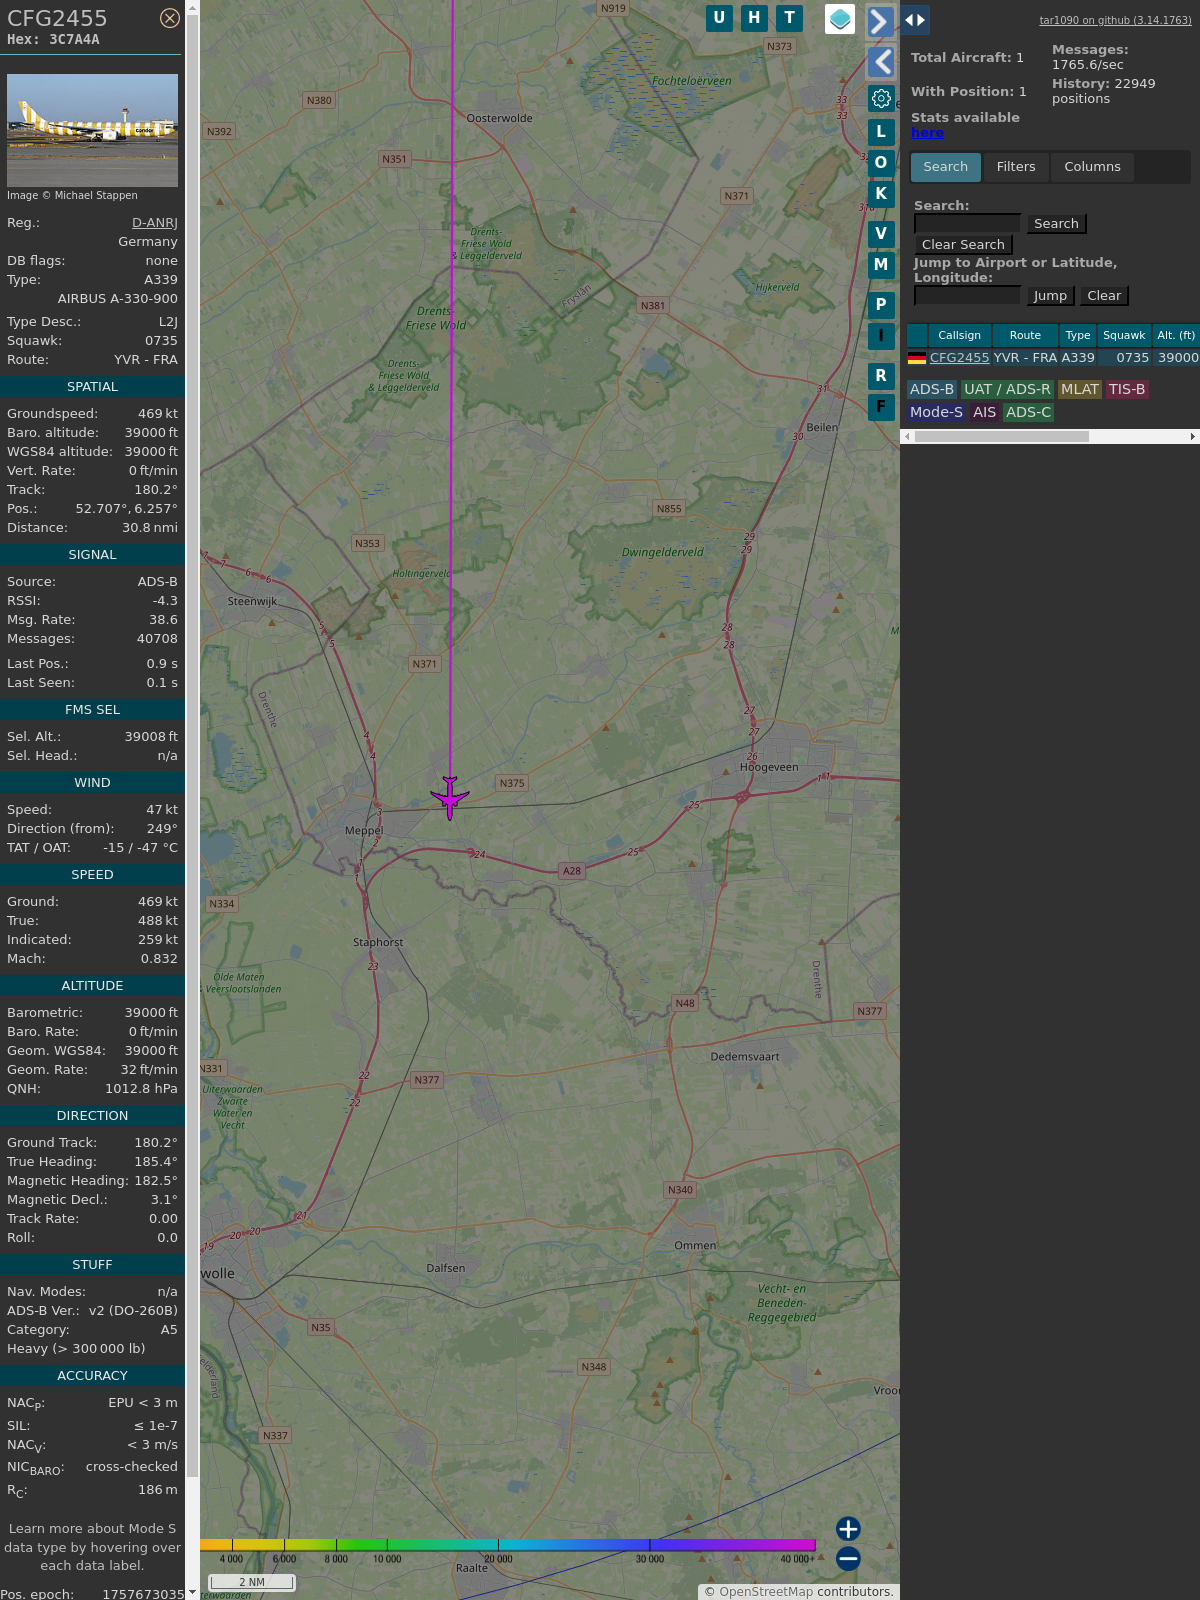
Task: Click the sidebar width toggle arrows
Action: (915, 20)
